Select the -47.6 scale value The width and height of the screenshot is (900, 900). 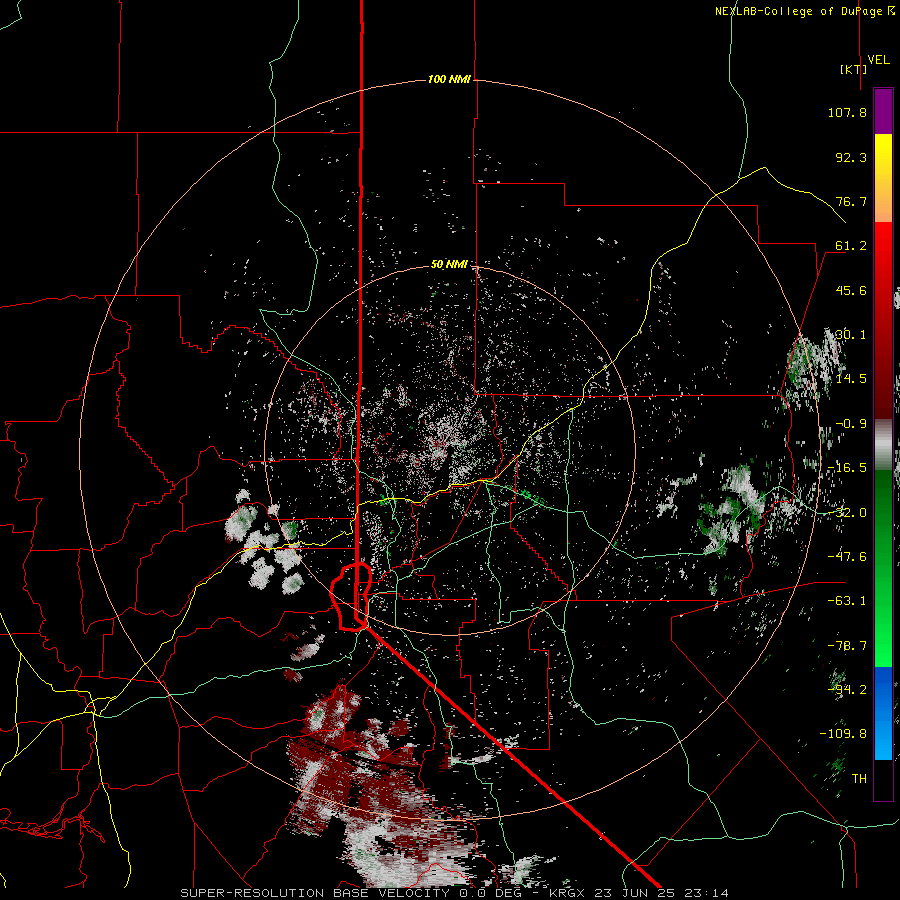(847, 557)
